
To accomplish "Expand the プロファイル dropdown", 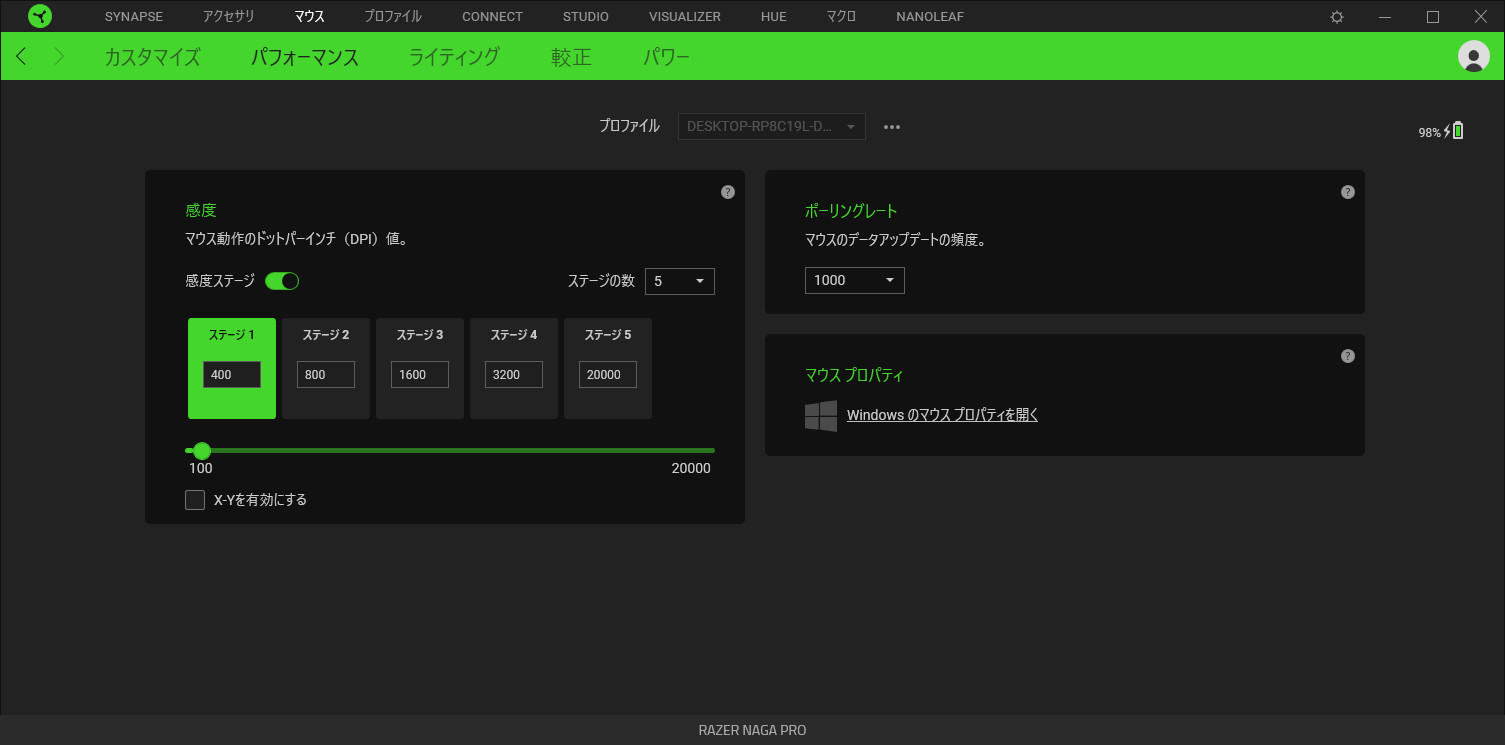I will click(x=772, y=126).
